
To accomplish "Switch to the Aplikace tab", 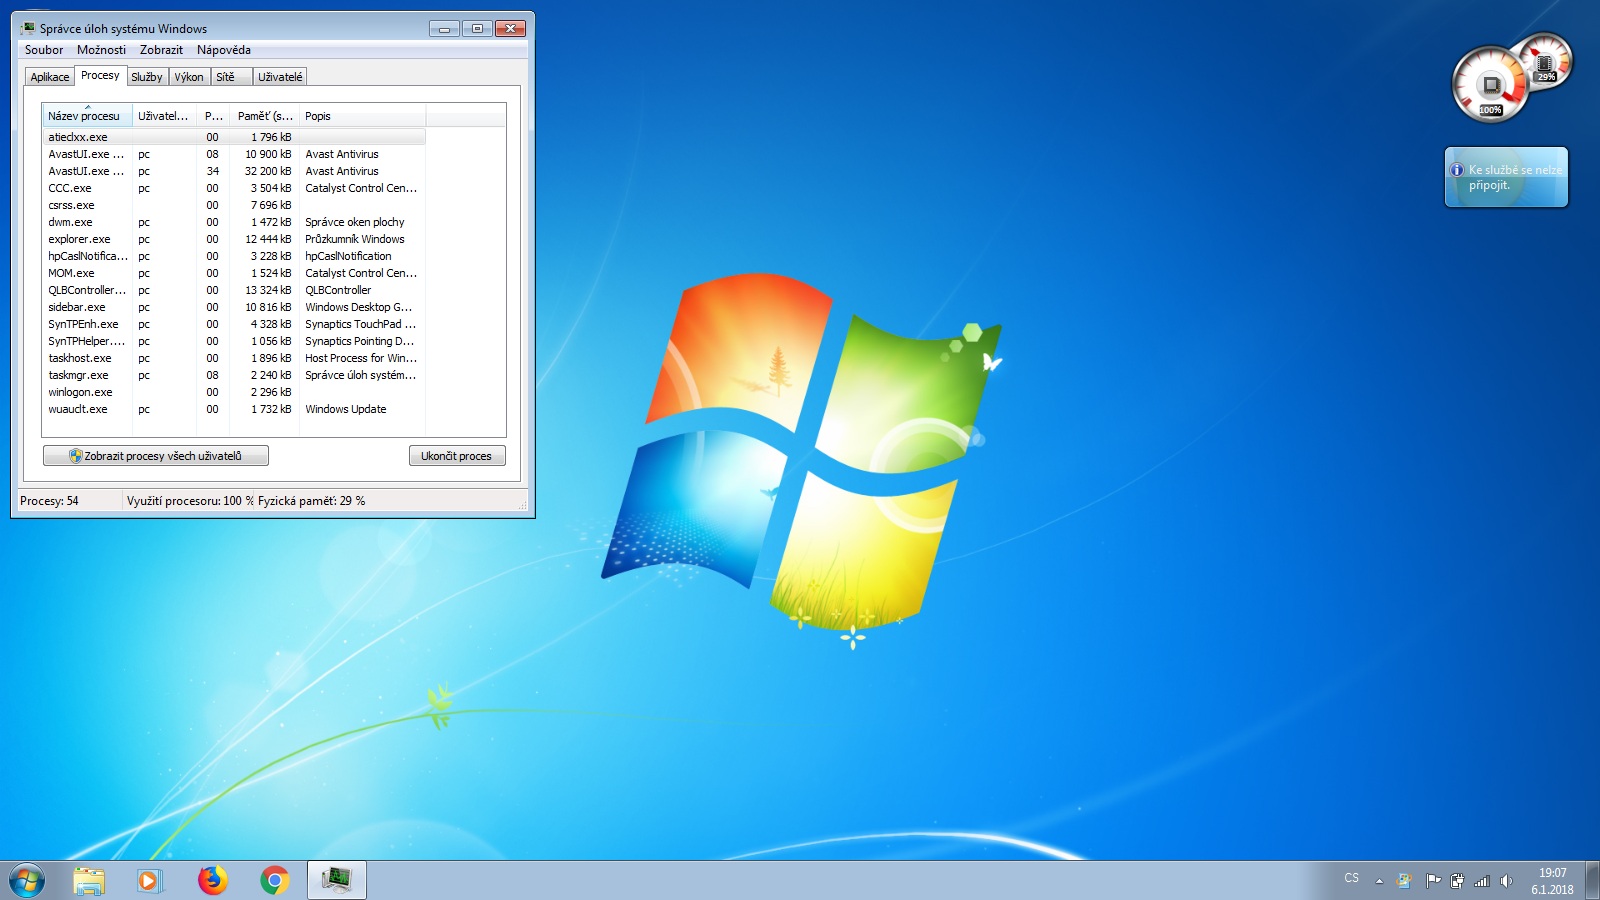I will coord(50,77).
